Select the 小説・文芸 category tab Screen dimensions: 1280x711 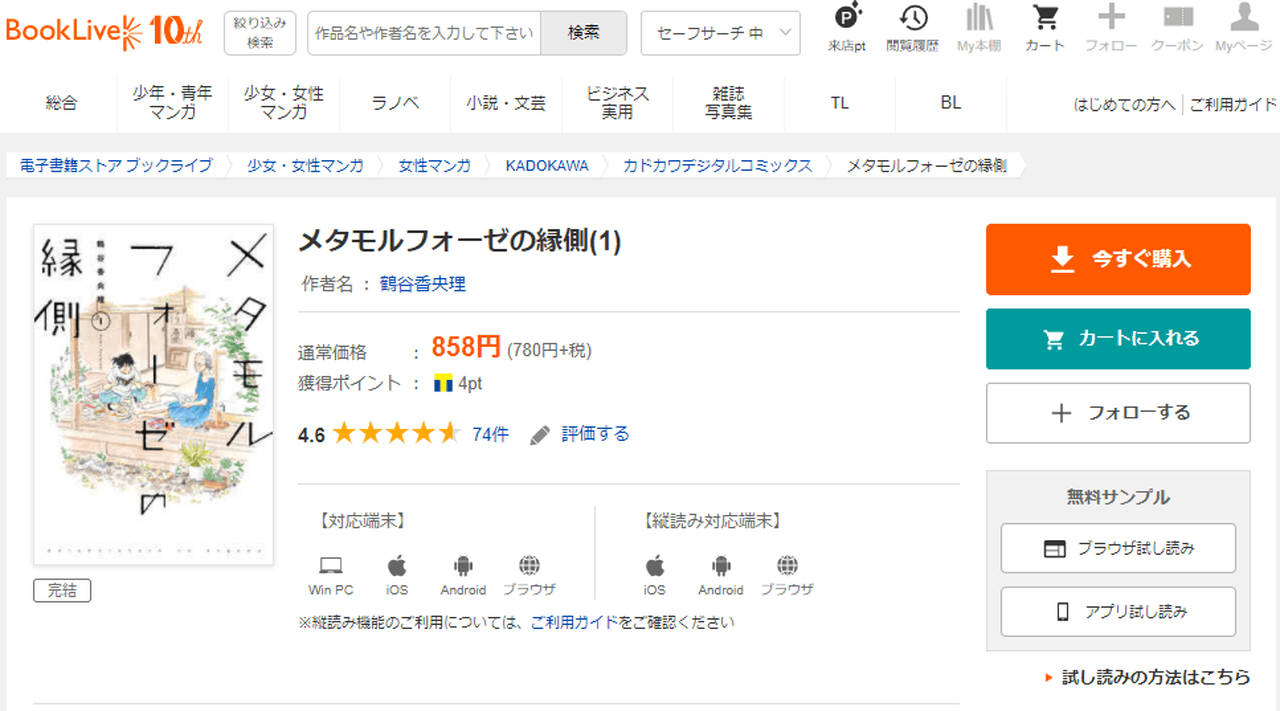(506, 103)
